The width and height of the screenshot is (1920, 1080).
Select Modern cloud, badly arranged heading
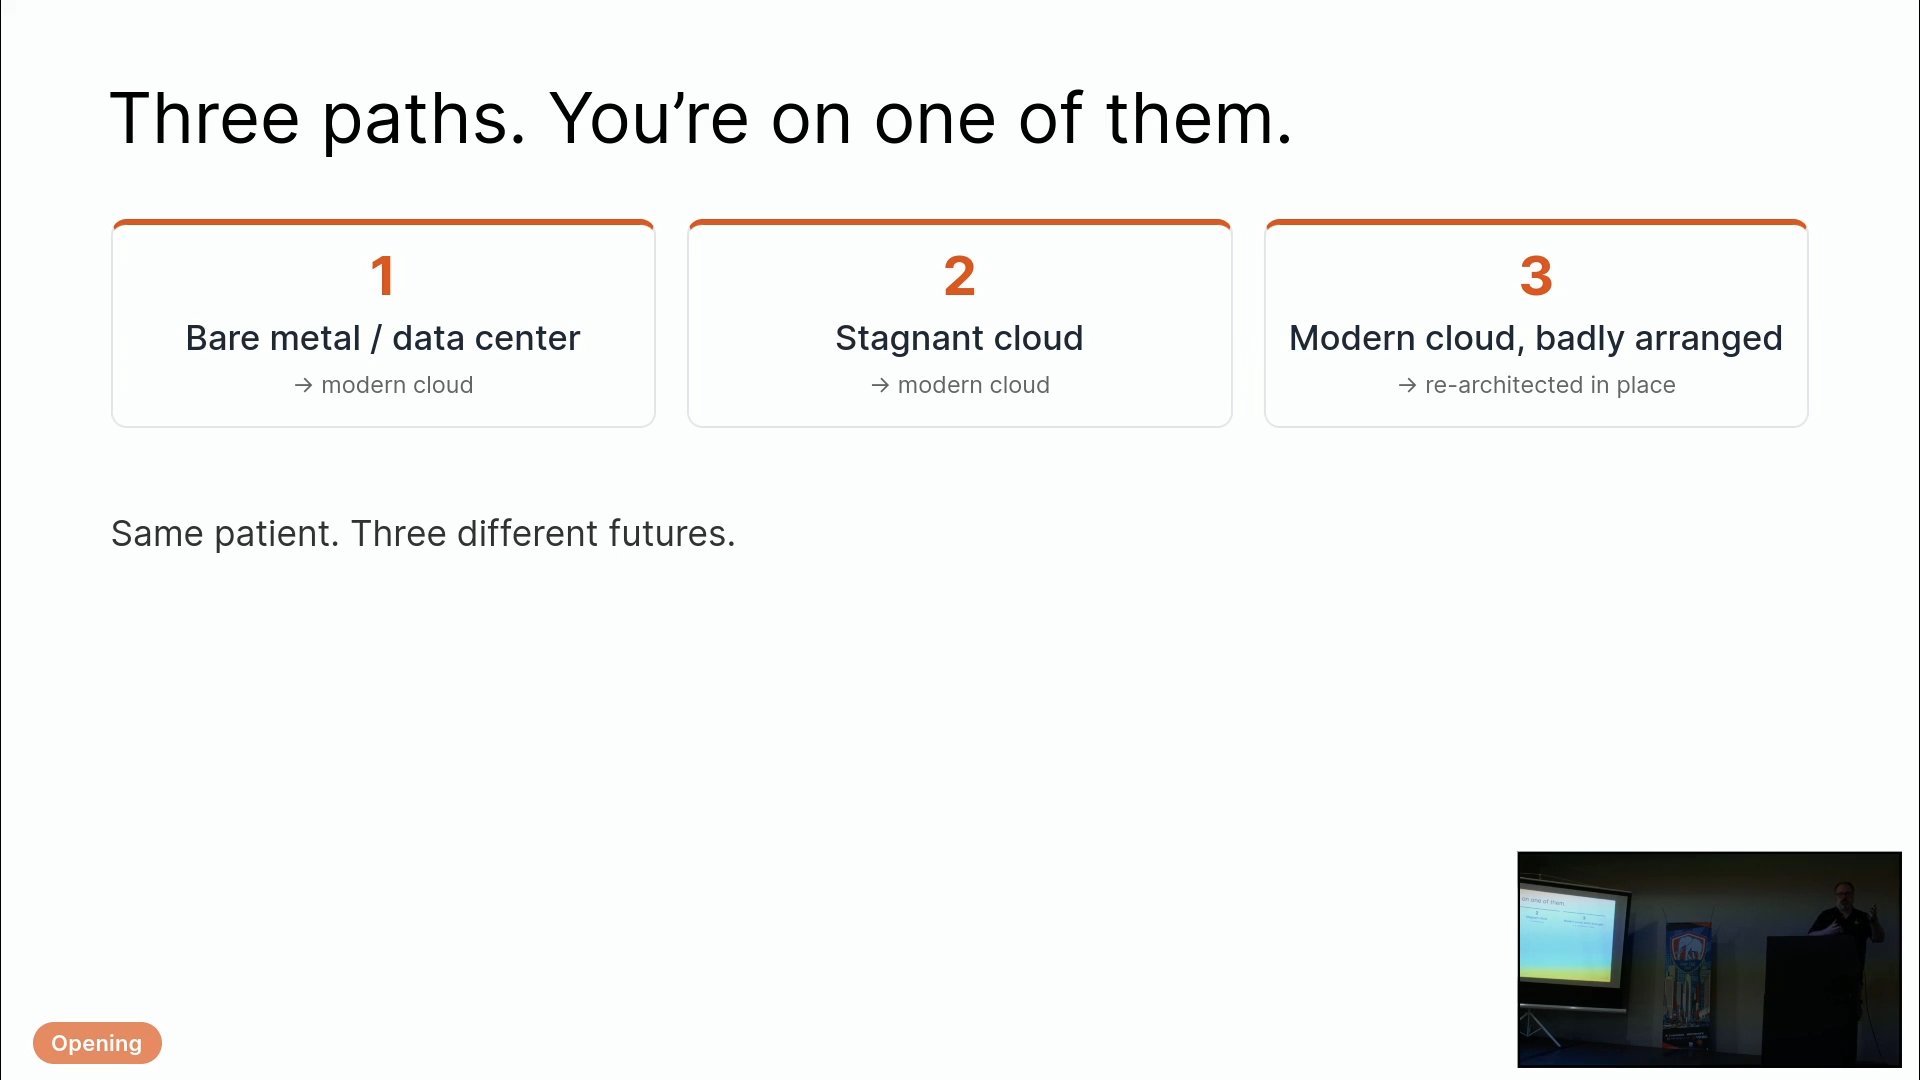[1536, 338]
